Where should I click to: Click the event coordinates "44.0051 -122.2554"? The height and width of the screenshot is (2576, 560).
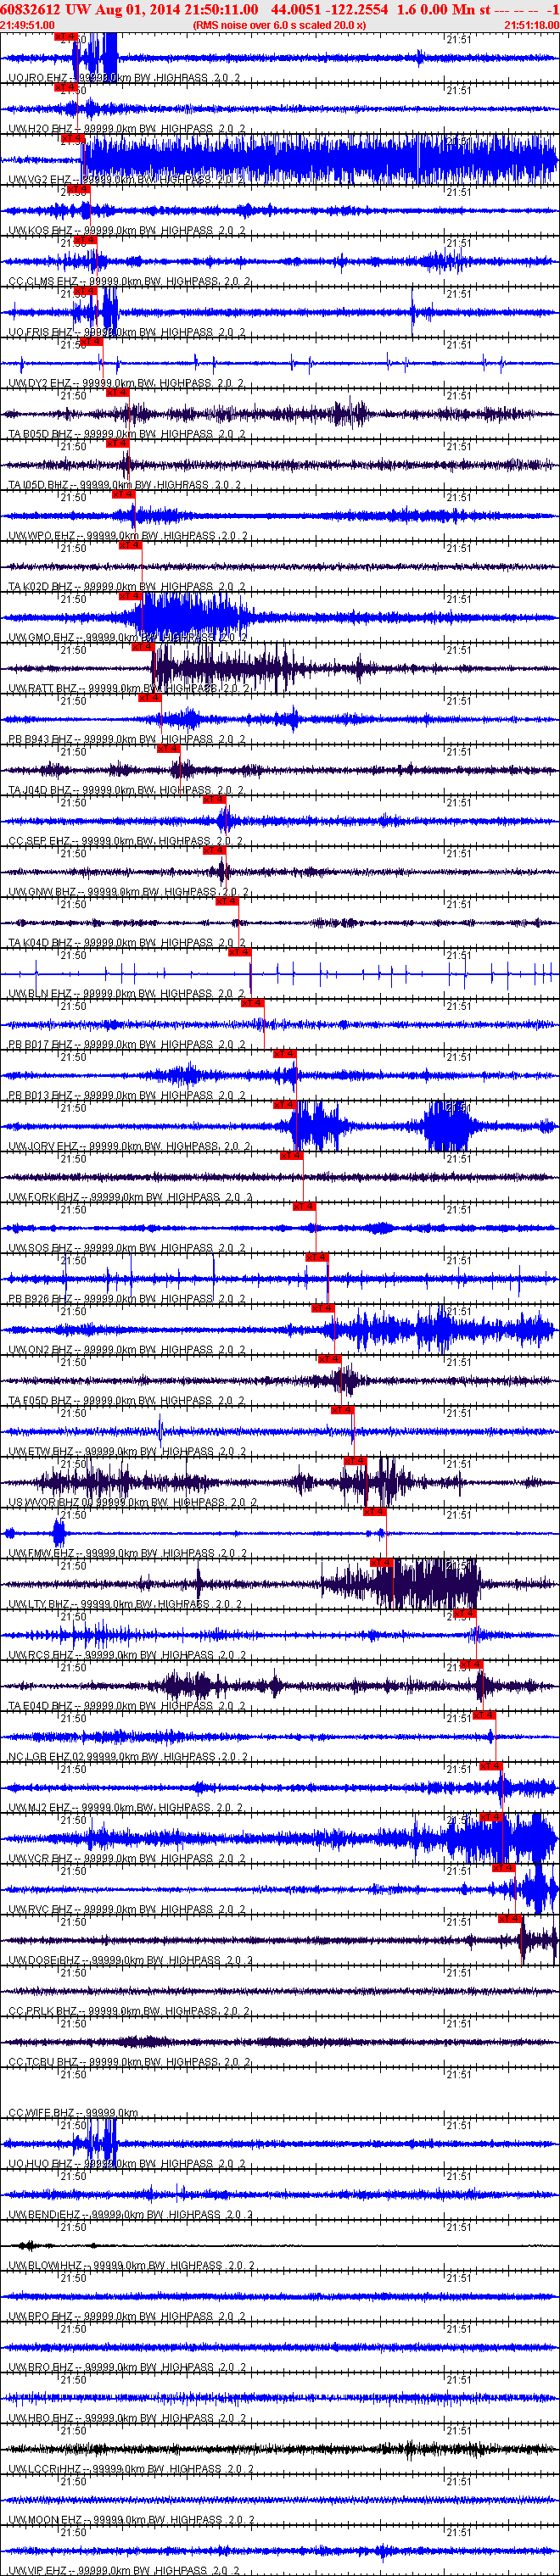tap(329, 9)
